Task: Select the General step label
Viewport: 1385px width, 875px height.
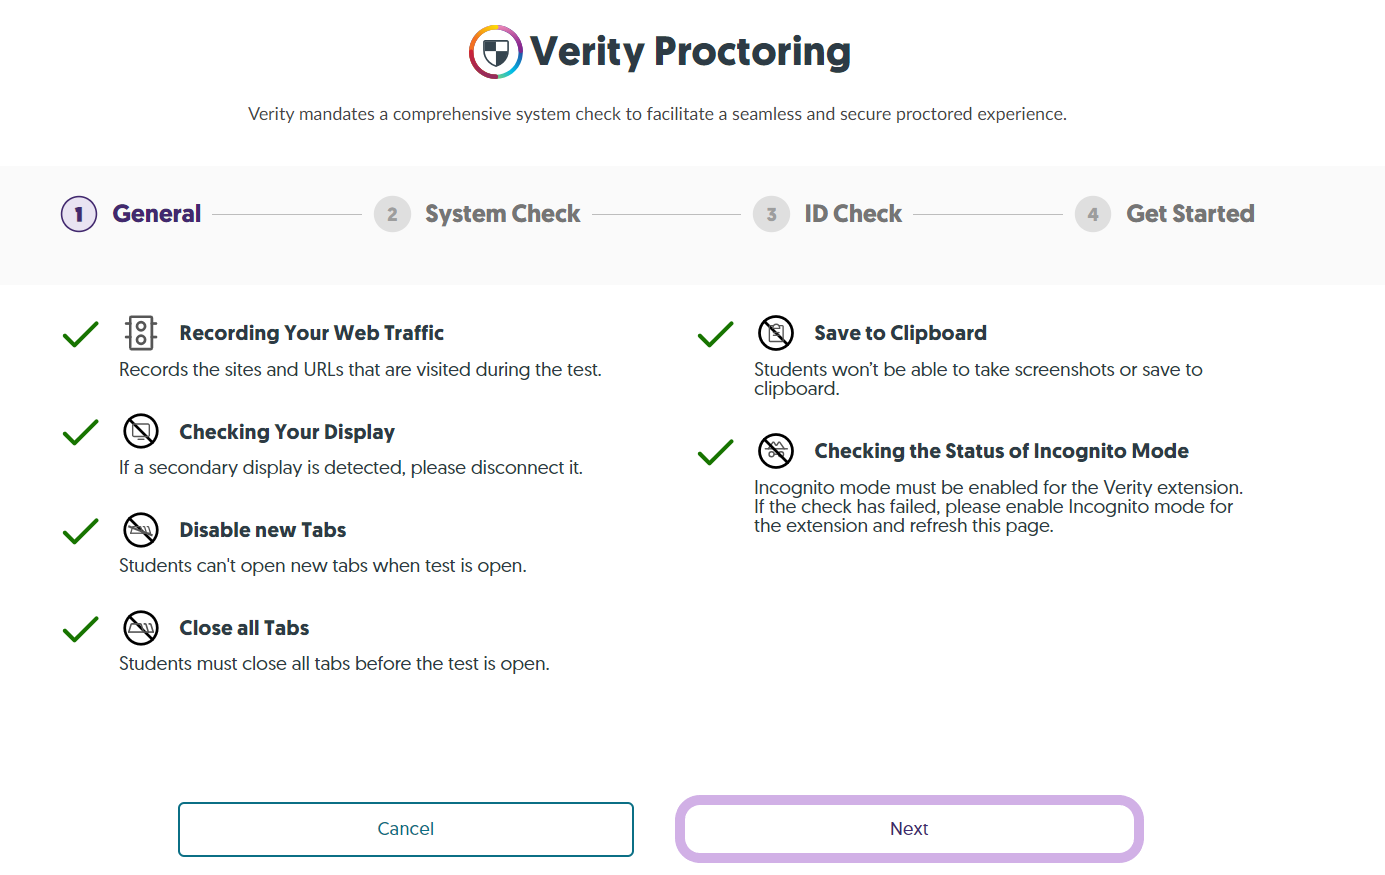Action: [x=157, y=214]
